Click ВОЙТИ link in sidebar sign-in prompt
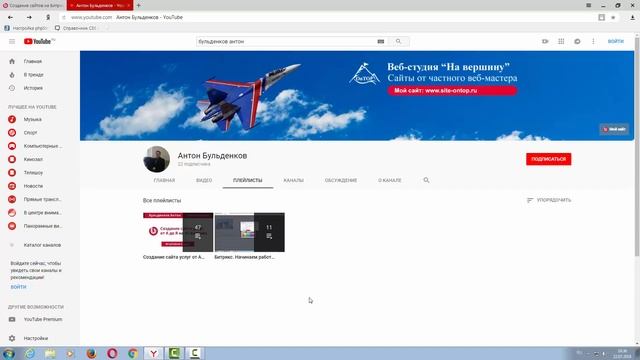The height and width of the screenshot is (360, 640). [x=18, y=287]
